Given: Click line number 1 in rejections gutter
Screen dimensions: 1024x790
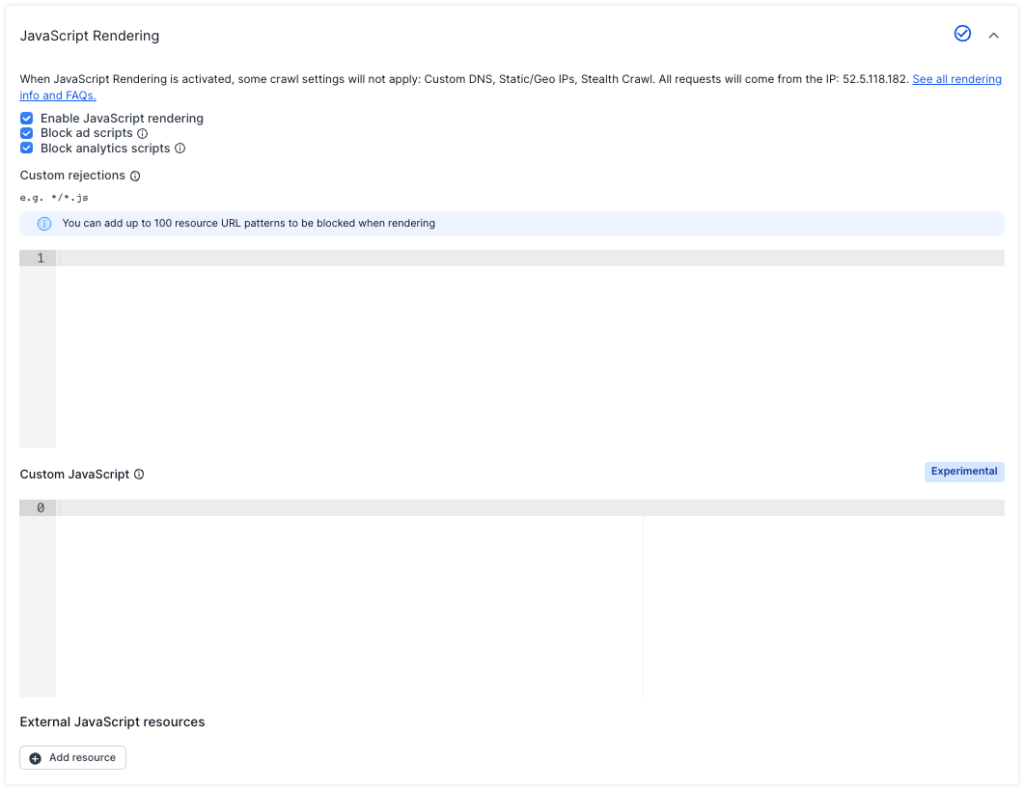Looking at the screenshot, I should 40,258.
